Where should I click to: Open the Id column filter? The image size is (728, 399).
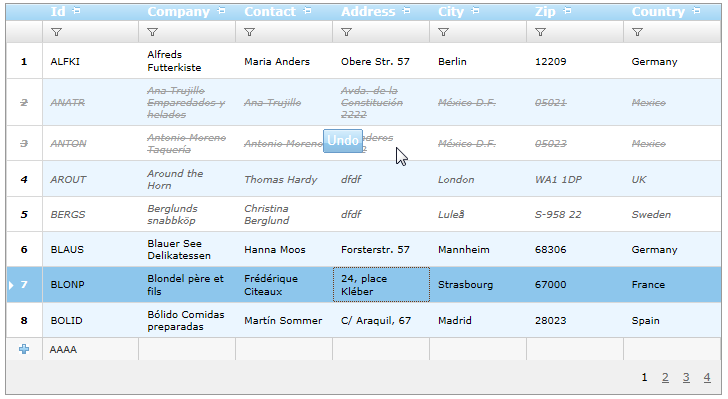[57, 32]
